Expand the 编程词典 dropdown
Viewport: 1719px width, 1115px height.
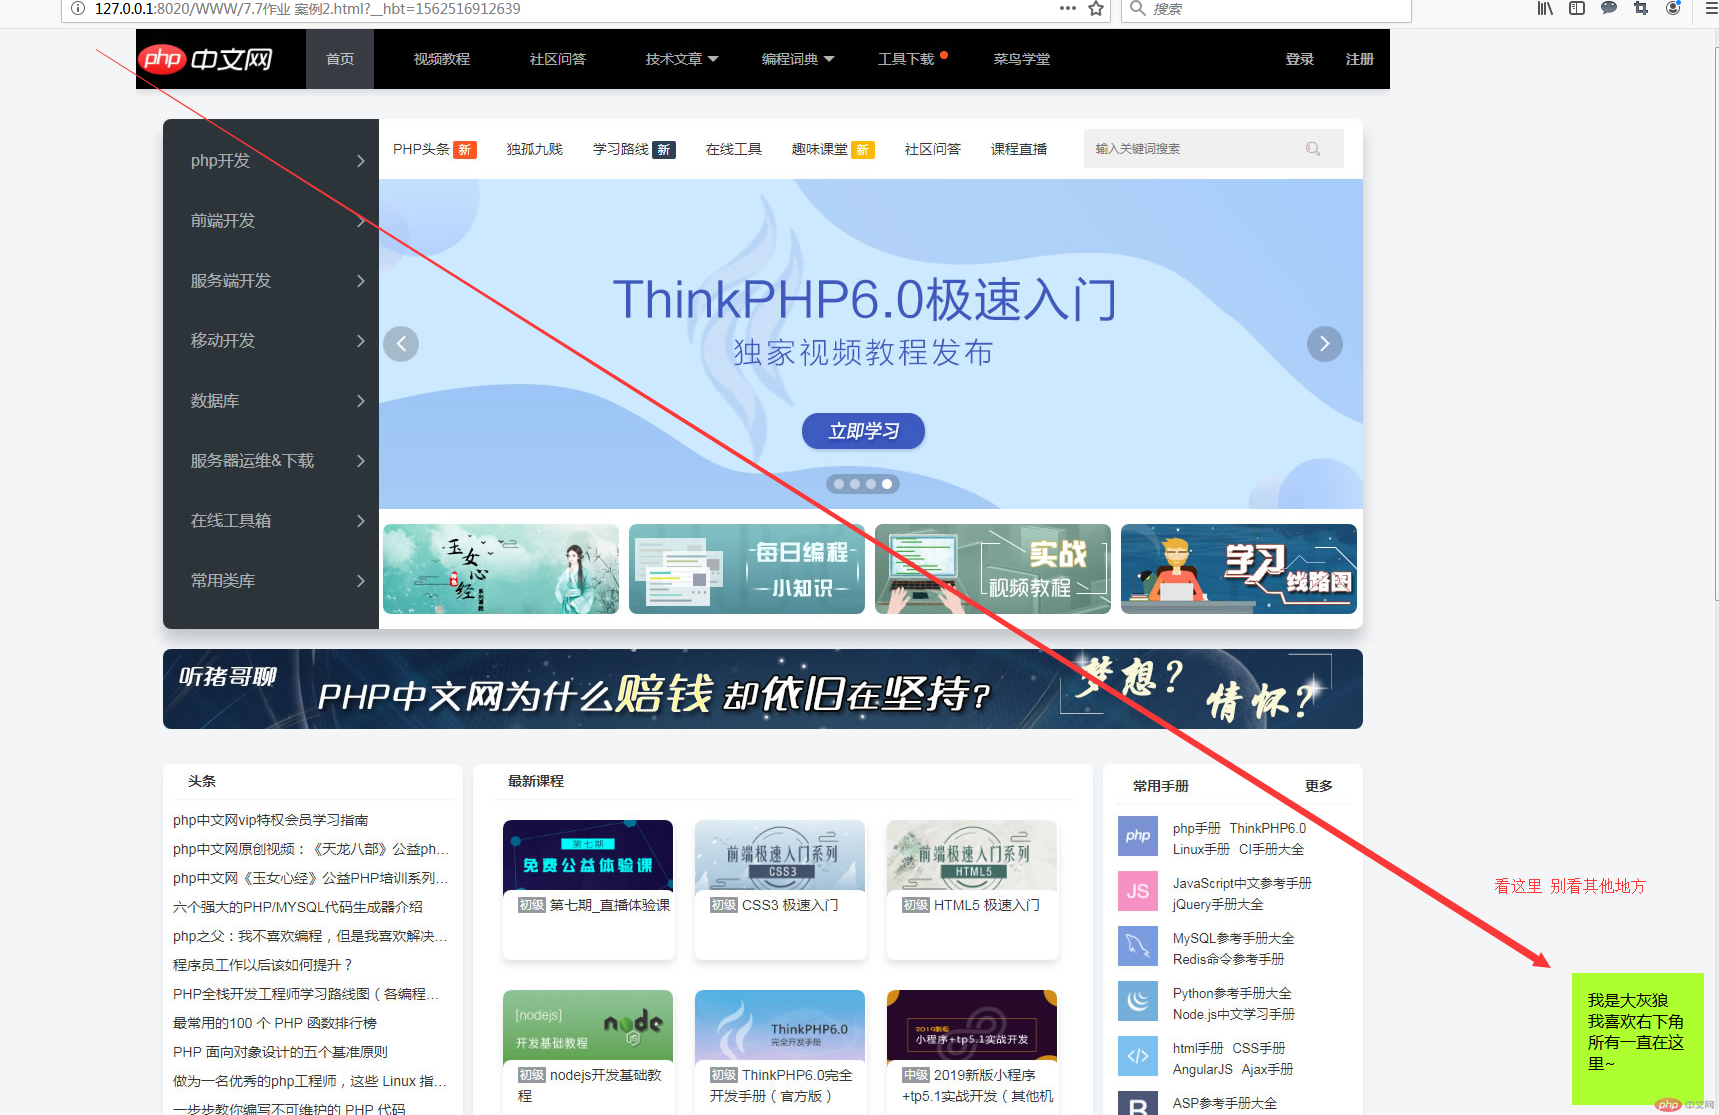[798, 59]
